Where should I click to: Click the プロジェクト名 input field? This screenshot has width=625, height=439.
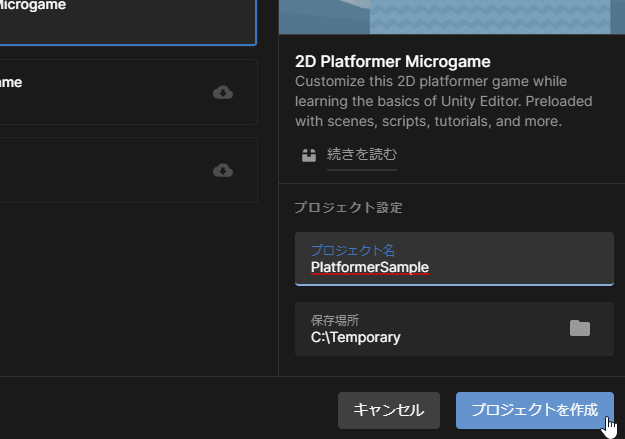tap(454, 259)
